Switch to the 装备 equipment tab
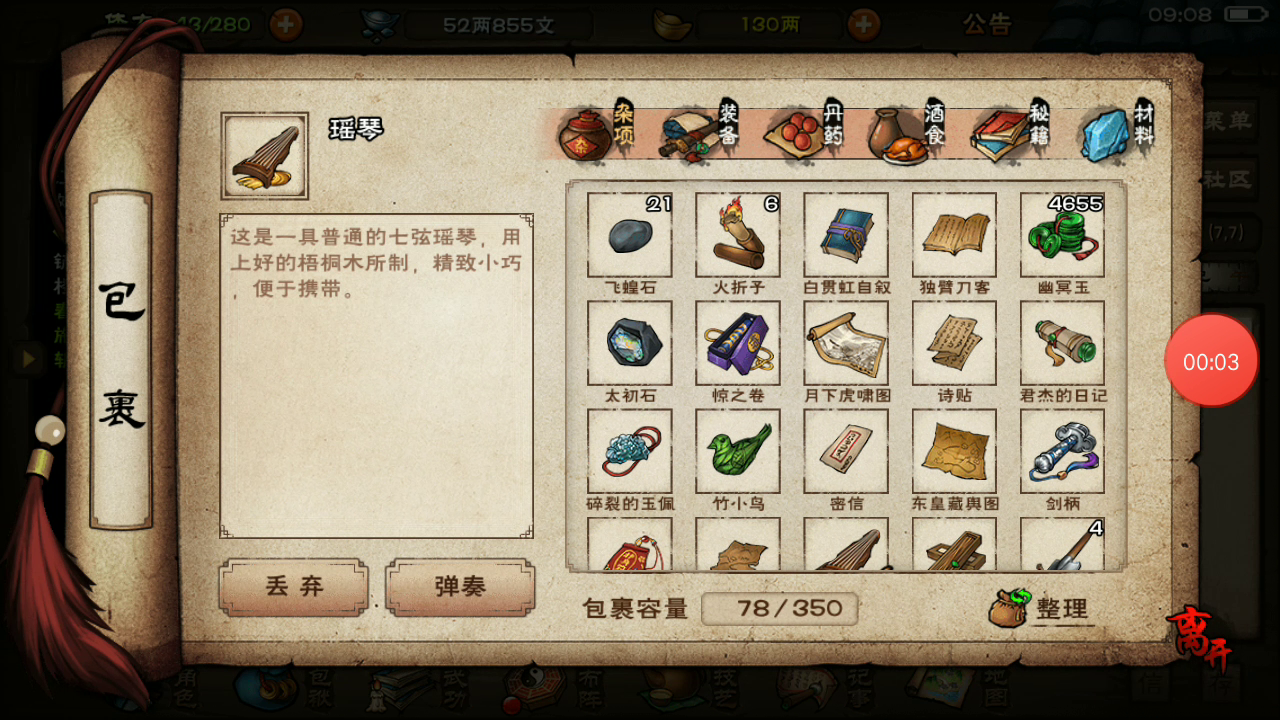The width and height of the screenshot is (1280, 720). [699, 132]
